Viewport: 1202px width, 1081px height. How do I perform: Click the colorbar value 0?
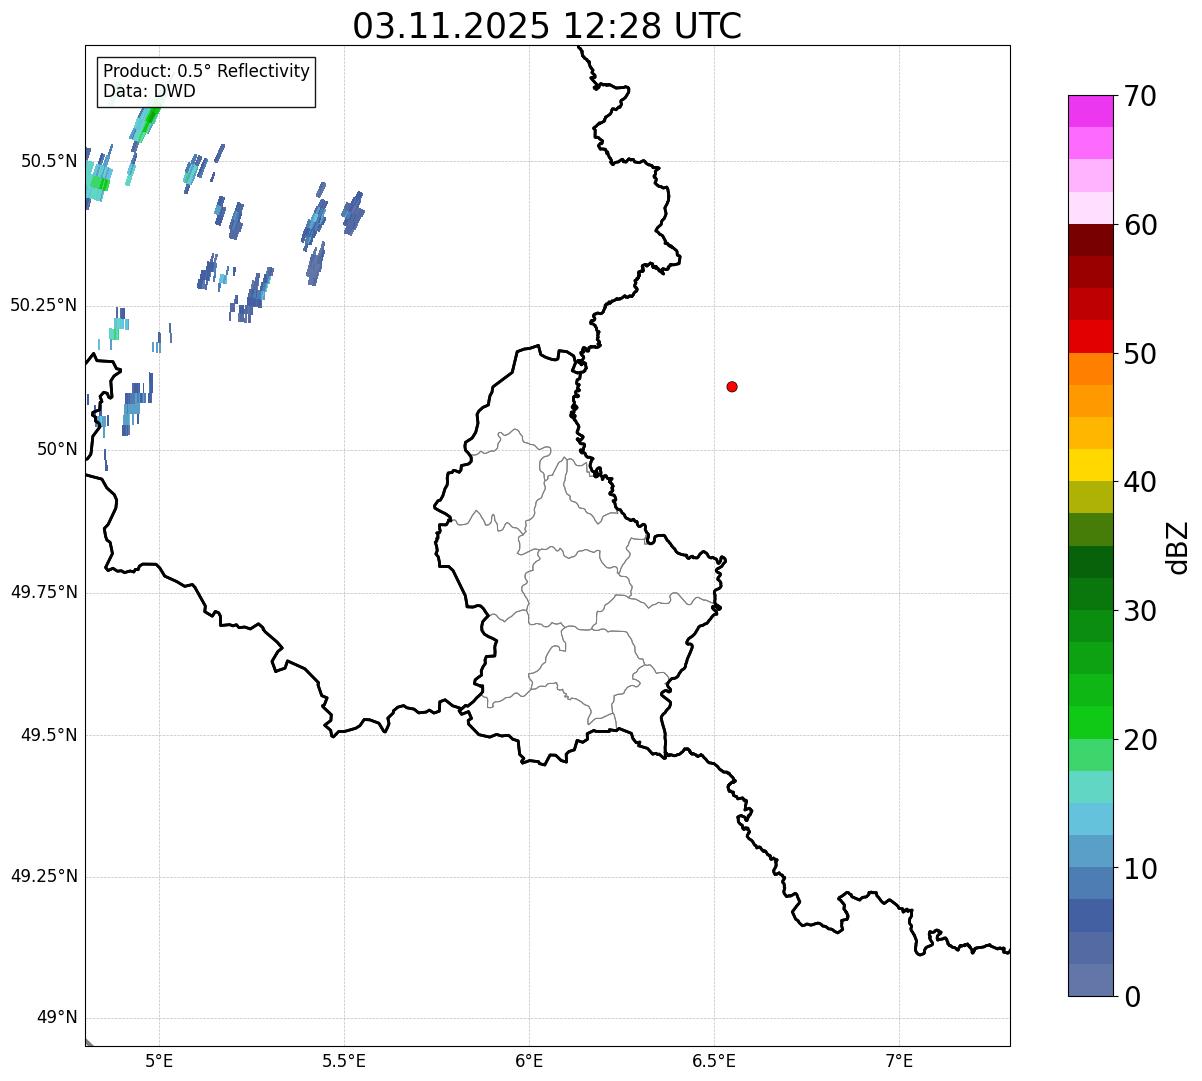[1132, 997]
